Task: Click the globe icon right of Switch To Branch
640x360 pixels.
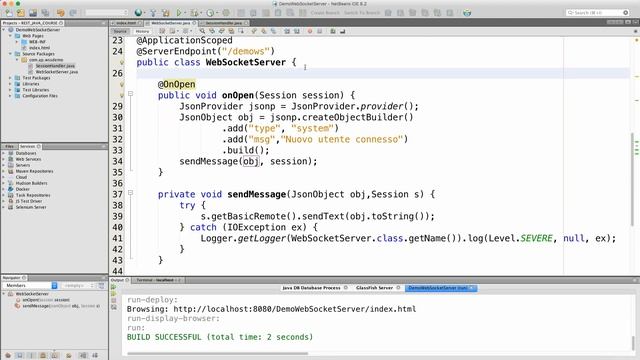Action: [x=467, y=13]
